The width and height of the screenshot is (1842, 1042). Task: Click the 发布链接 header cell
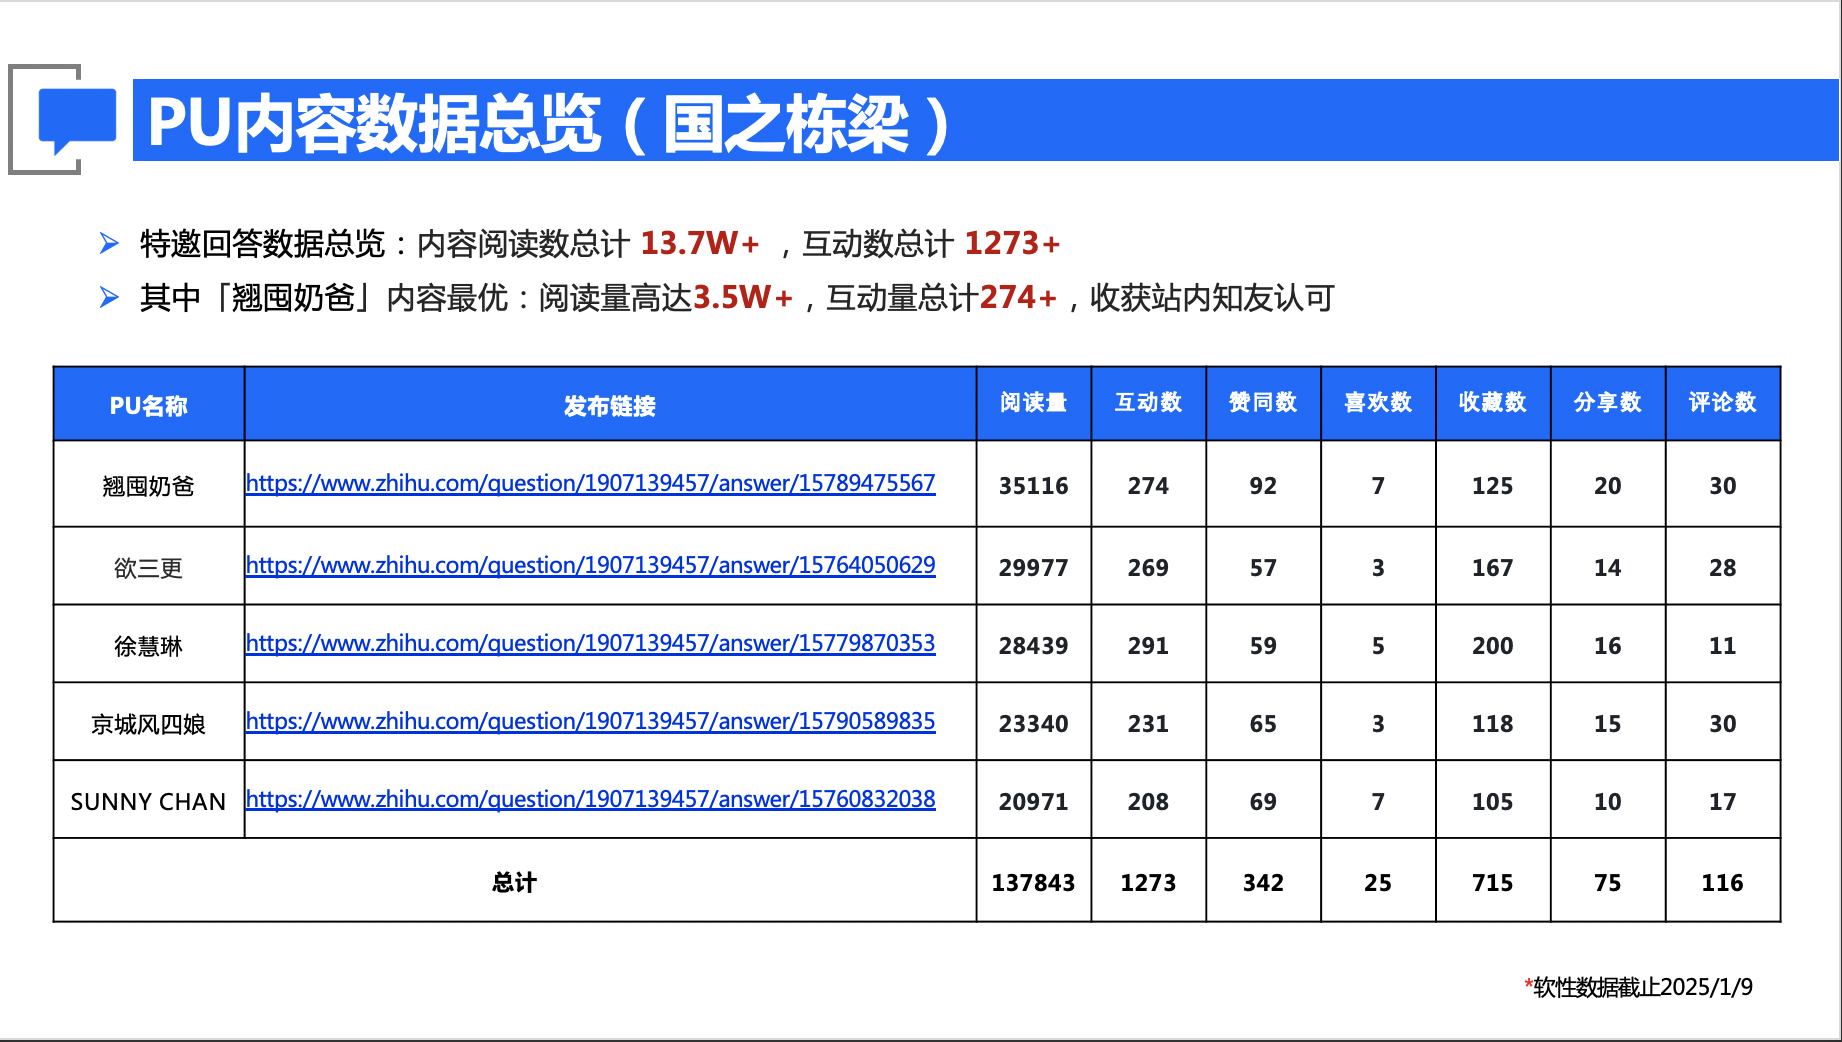tap(609, 405)
